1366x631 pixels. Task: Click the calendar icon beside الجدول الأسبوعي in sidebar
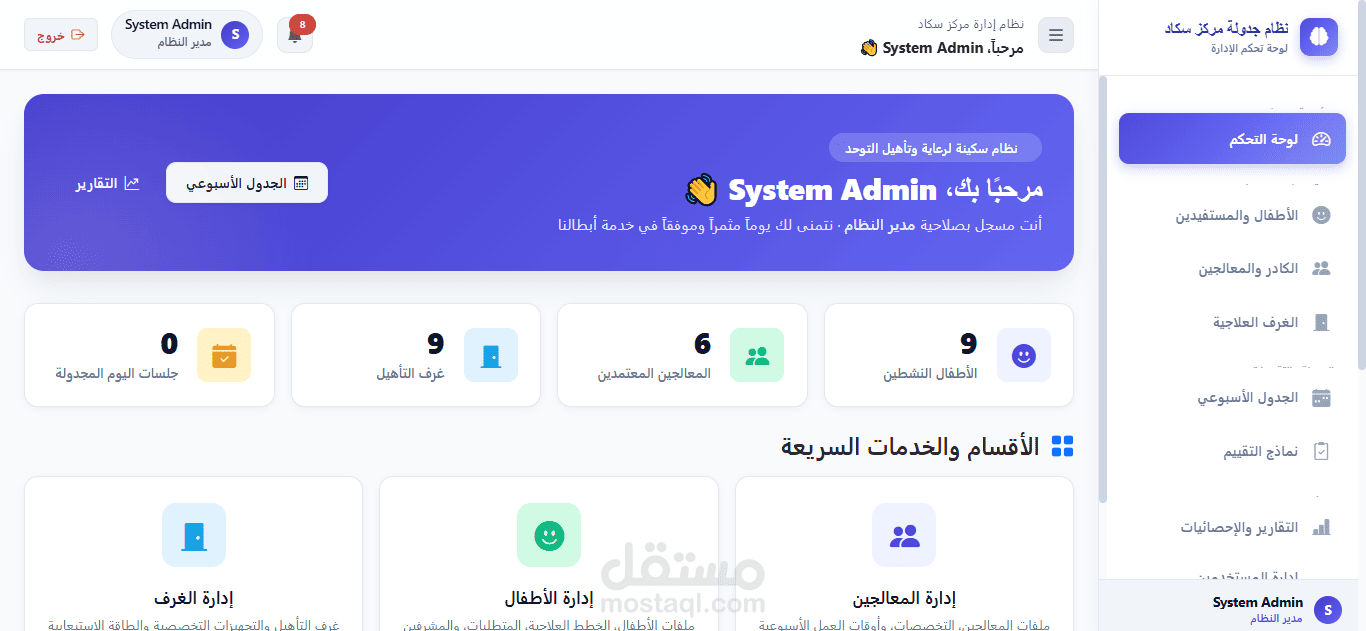[1321, 397]
